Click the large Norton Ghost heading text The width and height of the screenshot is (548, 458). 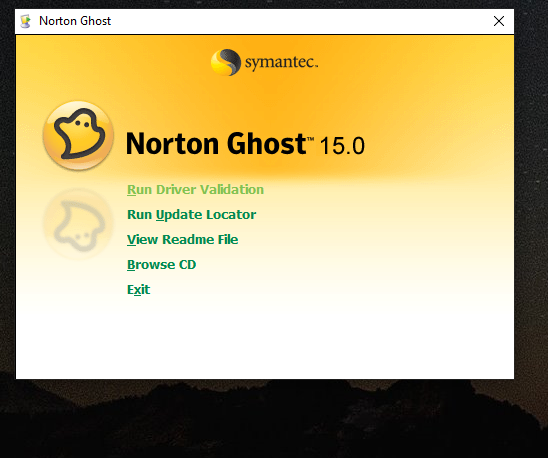pos(216,143)
